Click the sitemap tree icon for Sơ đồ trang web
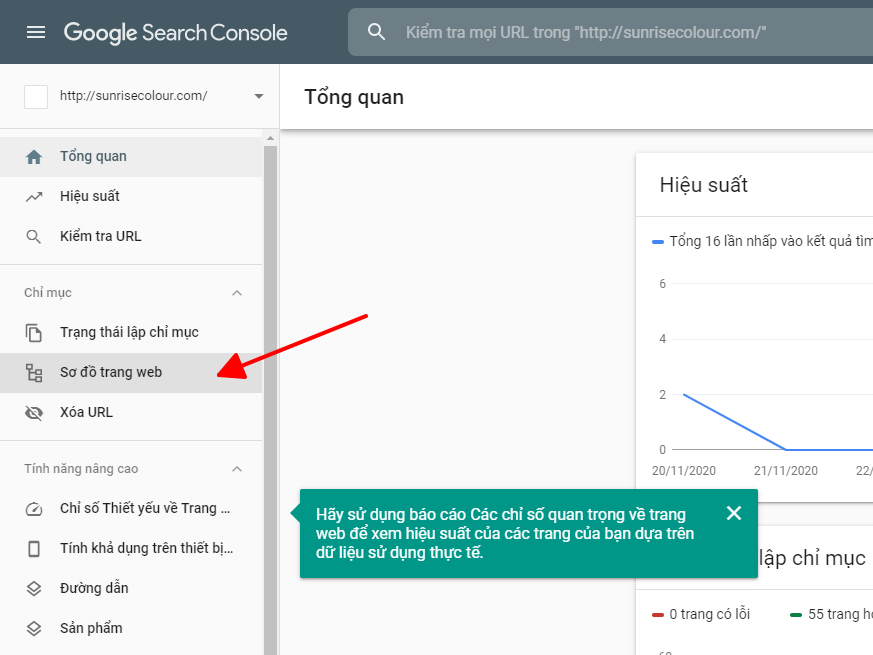Screen dimensions: 873x655 (x=34, y=373)
